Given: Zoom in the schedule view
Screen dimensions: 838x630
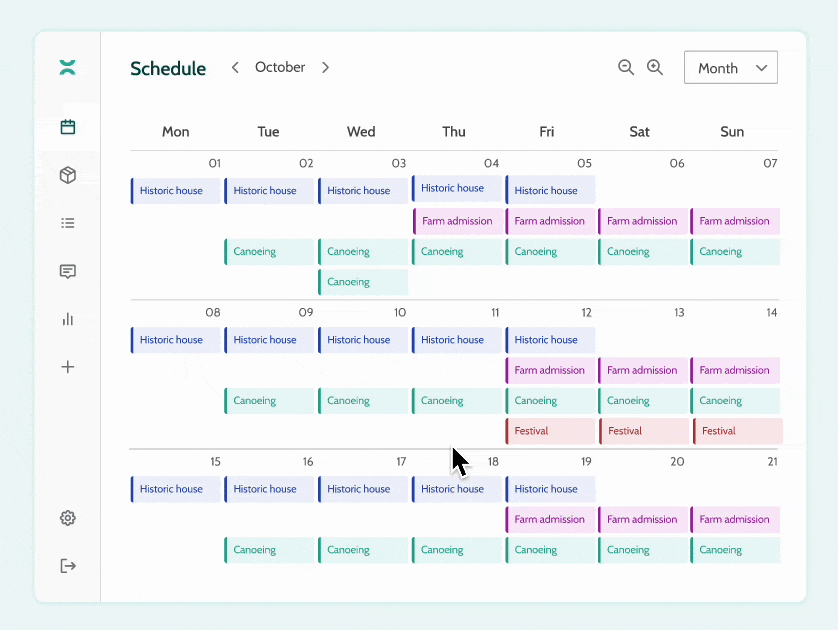Looking at the screenshot, I should (655, 67).
